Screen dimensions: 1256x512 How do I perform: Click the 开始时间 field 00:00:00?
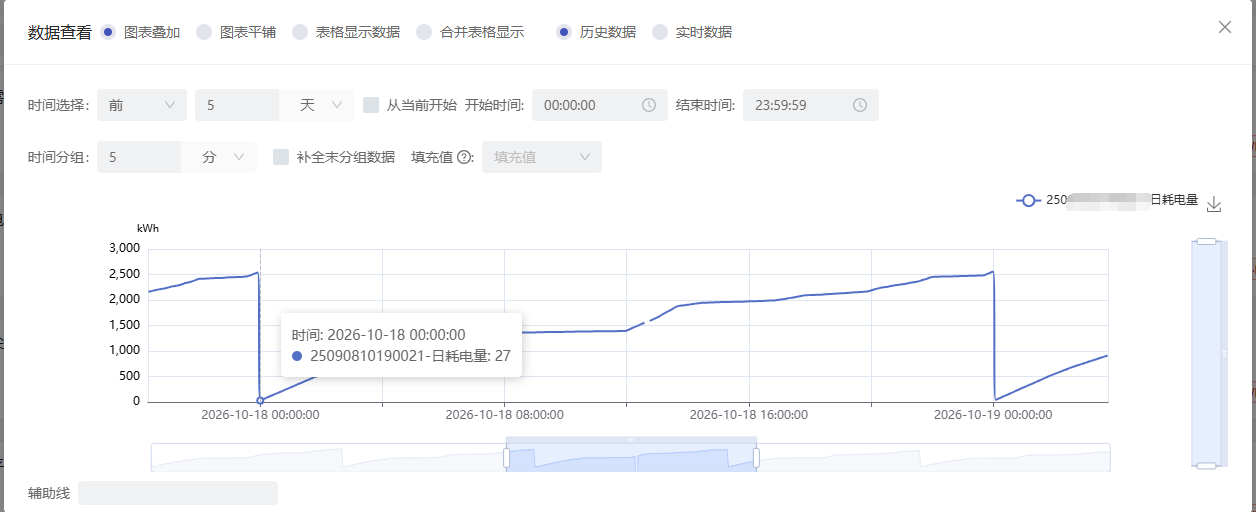600,105
